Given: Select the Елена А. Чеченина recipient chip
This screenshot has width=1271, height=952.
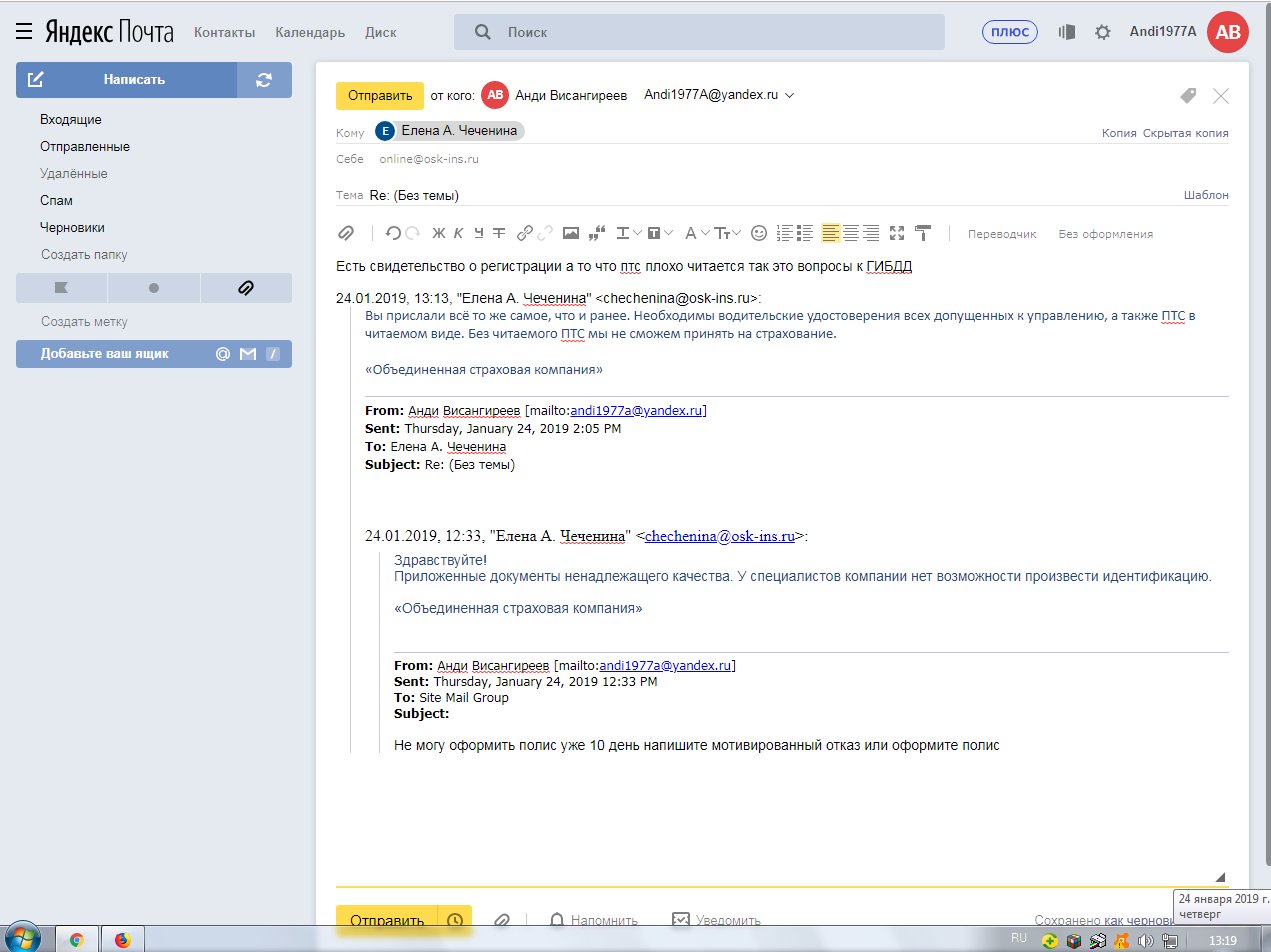Looking at the screenshot, I should click(450, 131).
